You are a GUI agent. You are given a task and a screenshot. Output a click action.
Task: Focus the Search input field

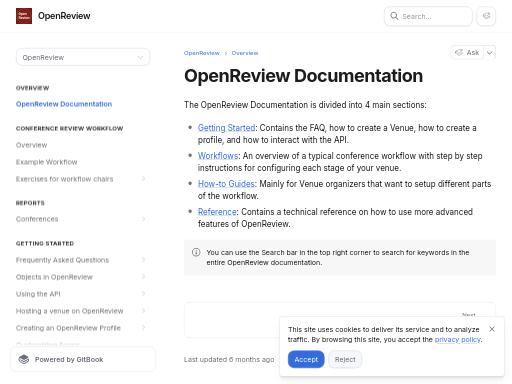[428, 16]
